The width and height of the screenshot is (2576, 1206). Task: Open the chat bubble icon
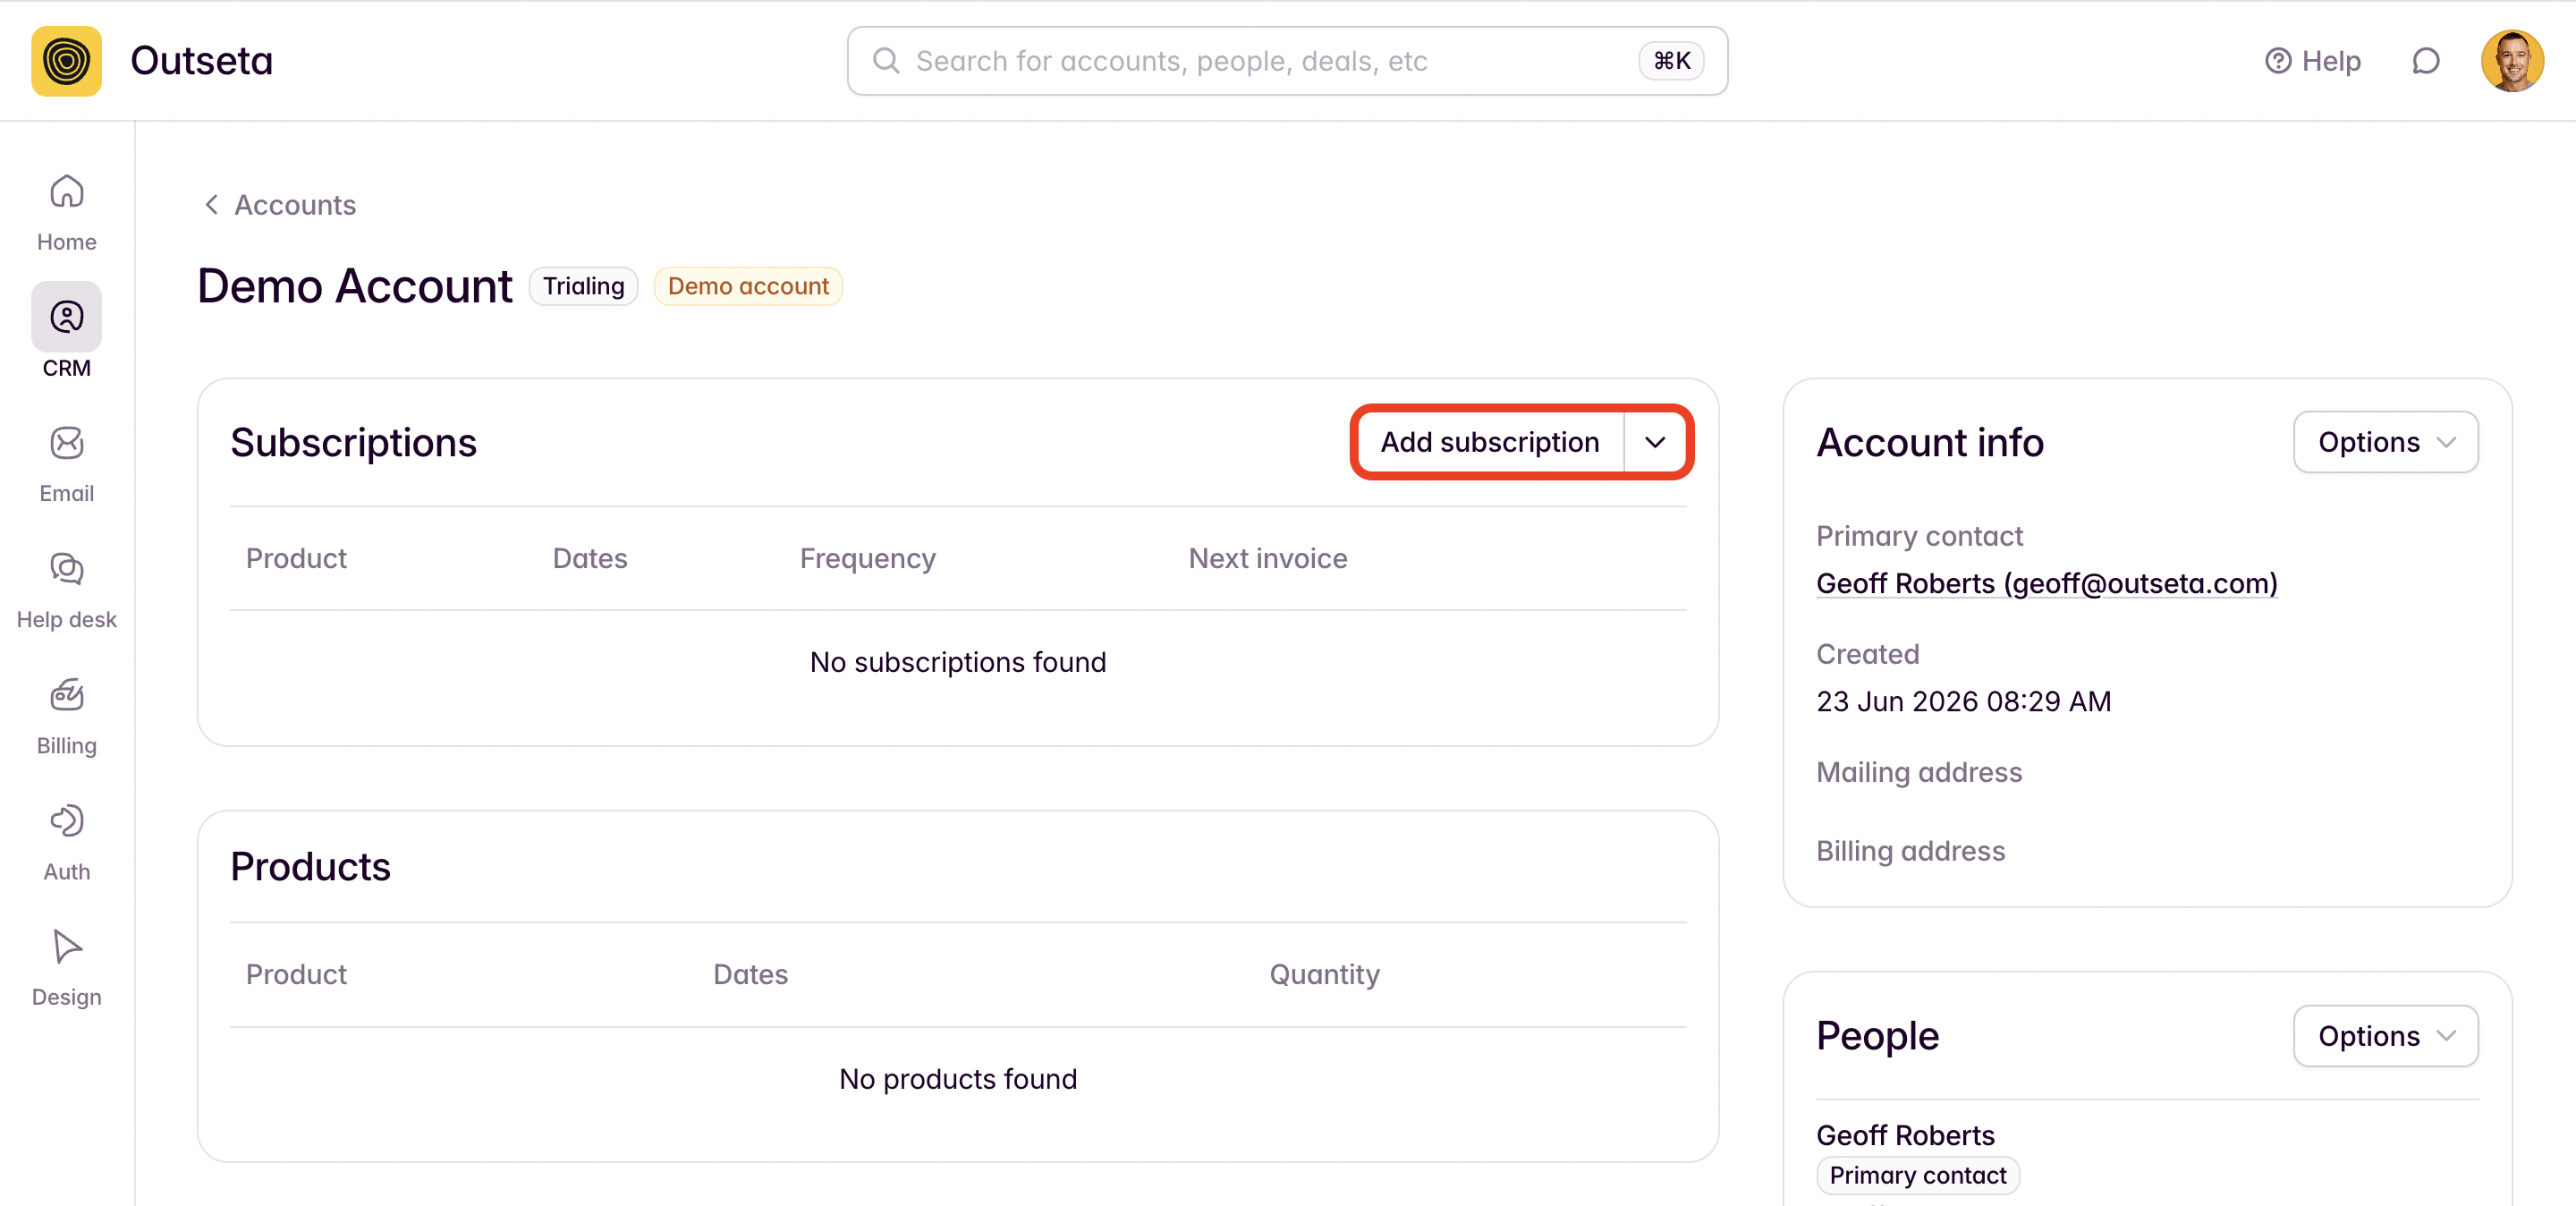(2426, 61)
